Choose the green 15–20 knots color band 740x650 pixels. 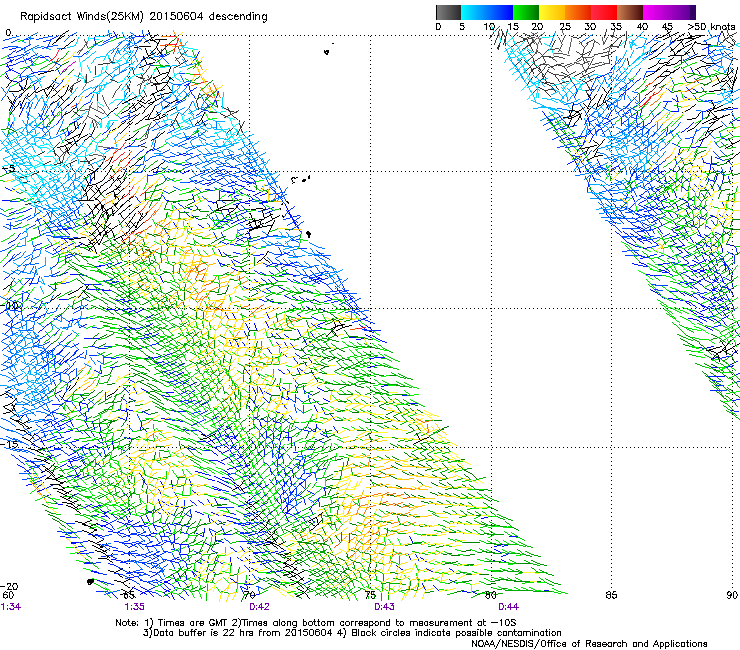(x=526, y=12)
